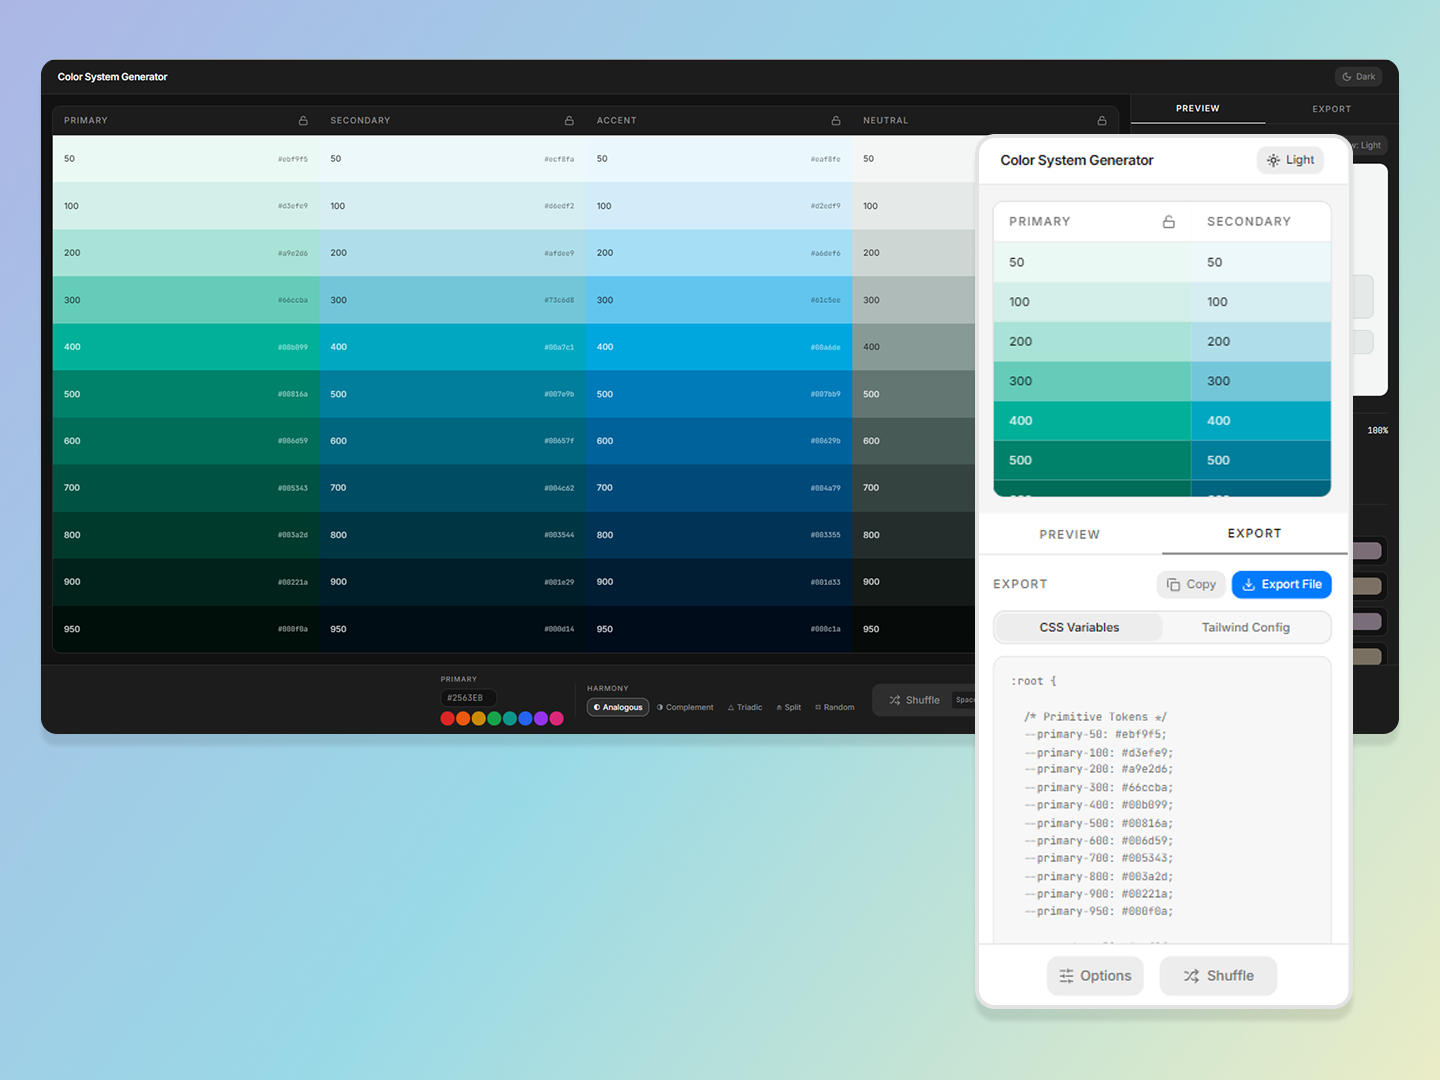Click hex value #a6def6 in accent 200

[826, 253]
